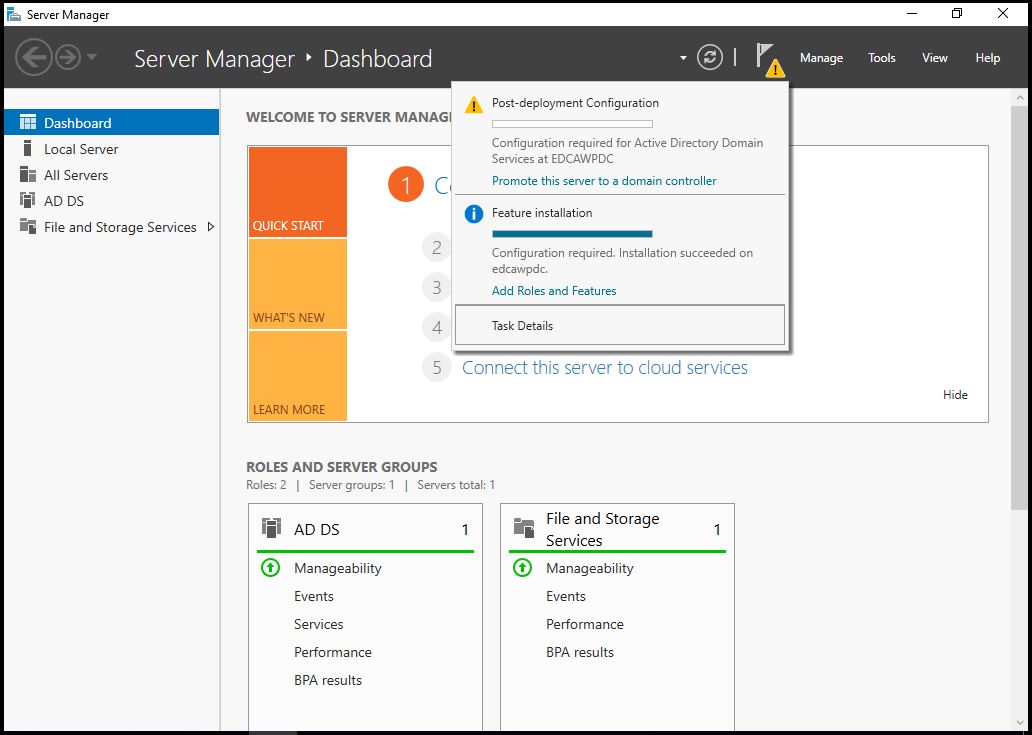Image resolution: width=1032 pixels, height=735 pixels.
Task: Click the vertical scrollbar thumb
Action: [x=1019, y=308]
